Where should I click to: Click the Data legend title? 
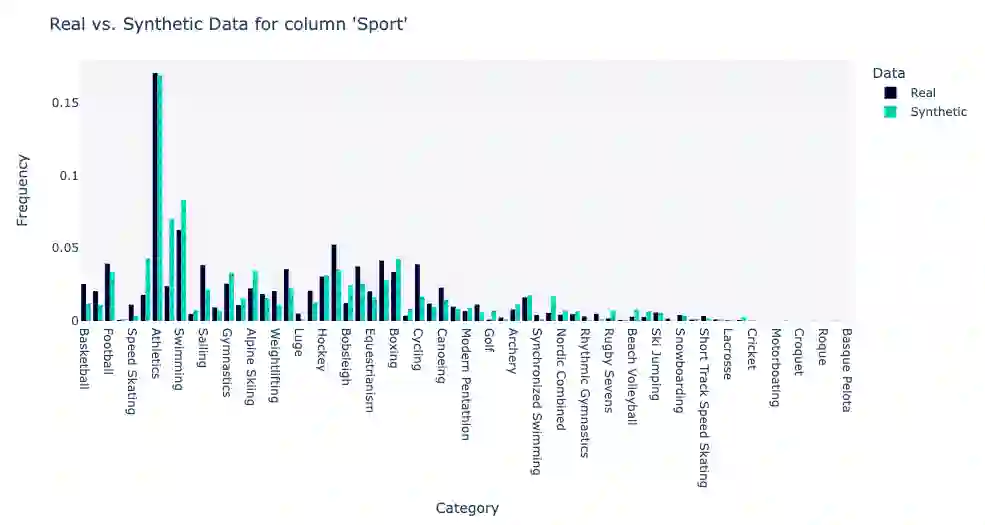[888, 73]
